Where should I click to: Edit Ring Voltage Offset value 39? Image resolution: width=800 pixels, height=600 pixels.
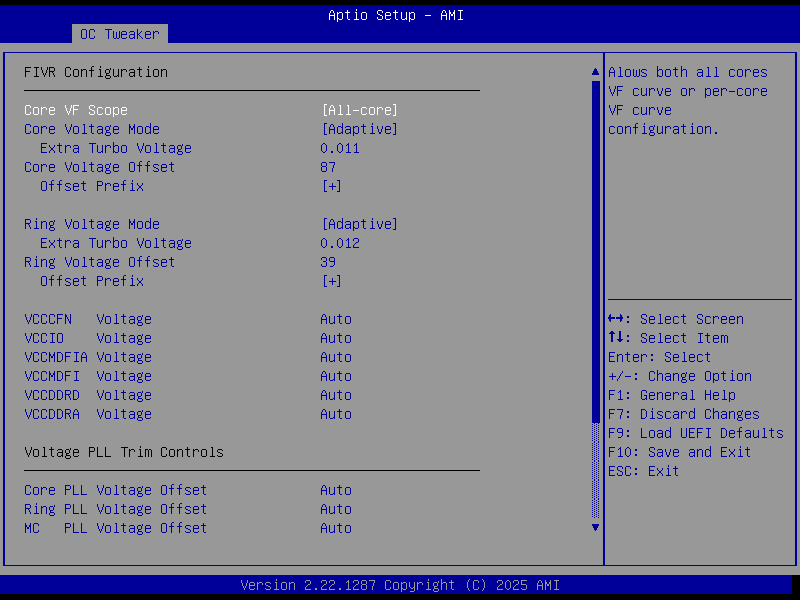[328, 262]
